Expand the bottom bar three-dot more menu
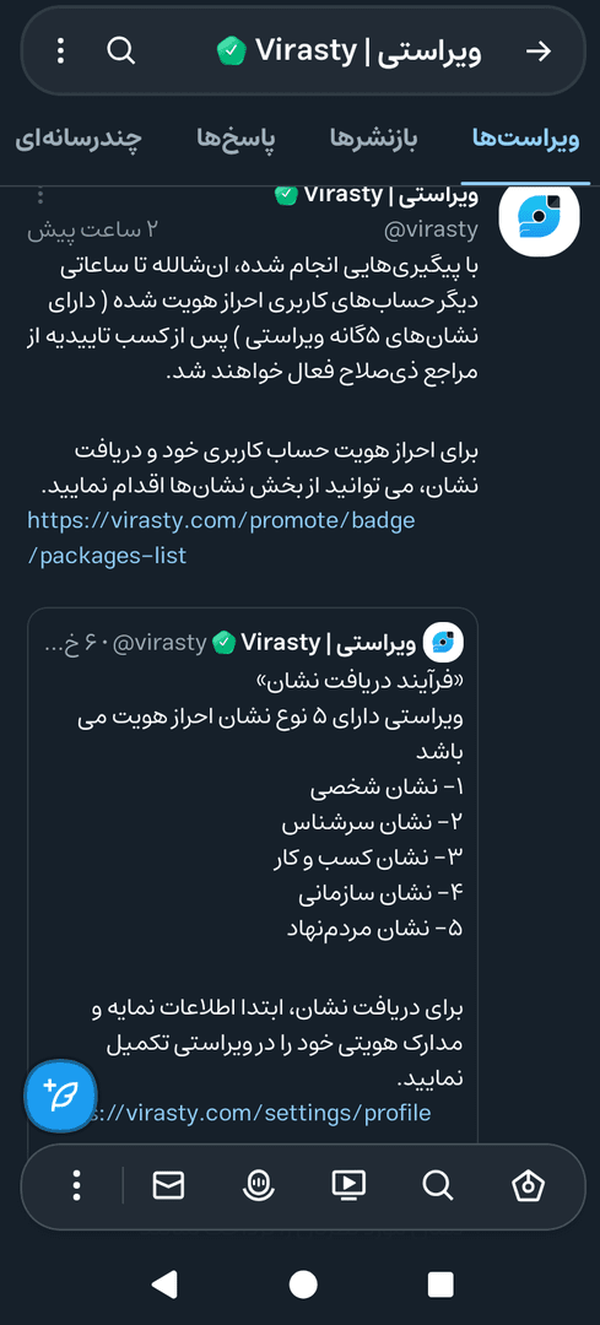The height and width of the screenshot is (1325, 600). coord(77,1186)
